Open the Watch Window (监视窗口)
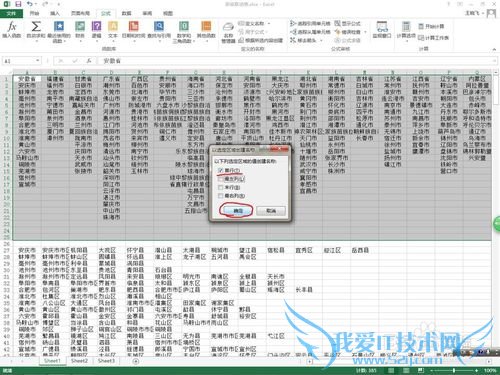 pos(382,29)
